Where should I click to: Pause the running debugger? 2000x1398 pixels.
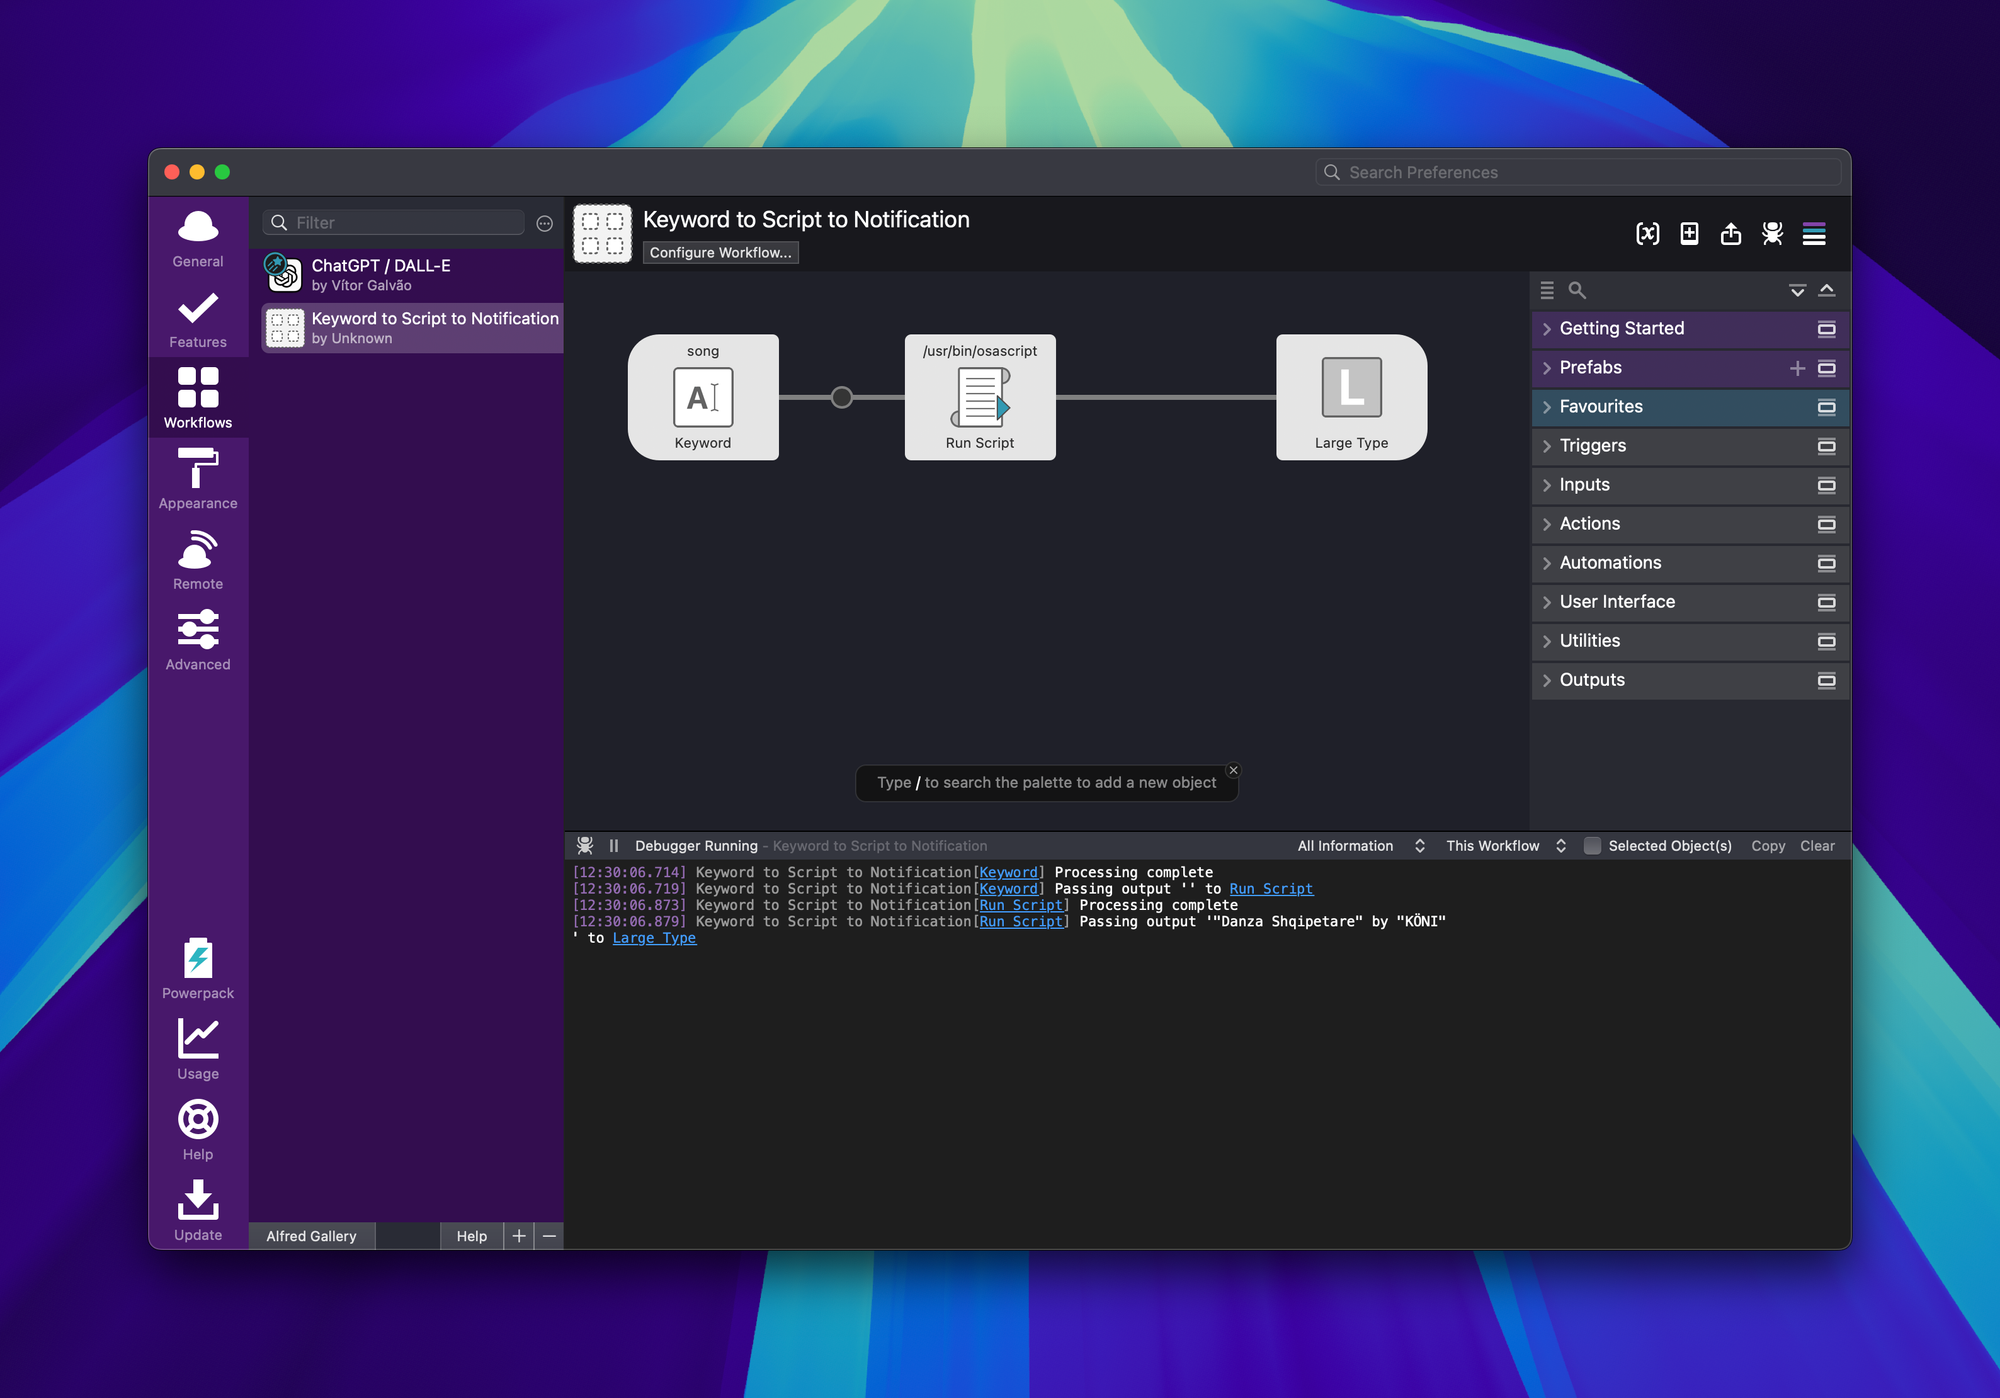614,846
